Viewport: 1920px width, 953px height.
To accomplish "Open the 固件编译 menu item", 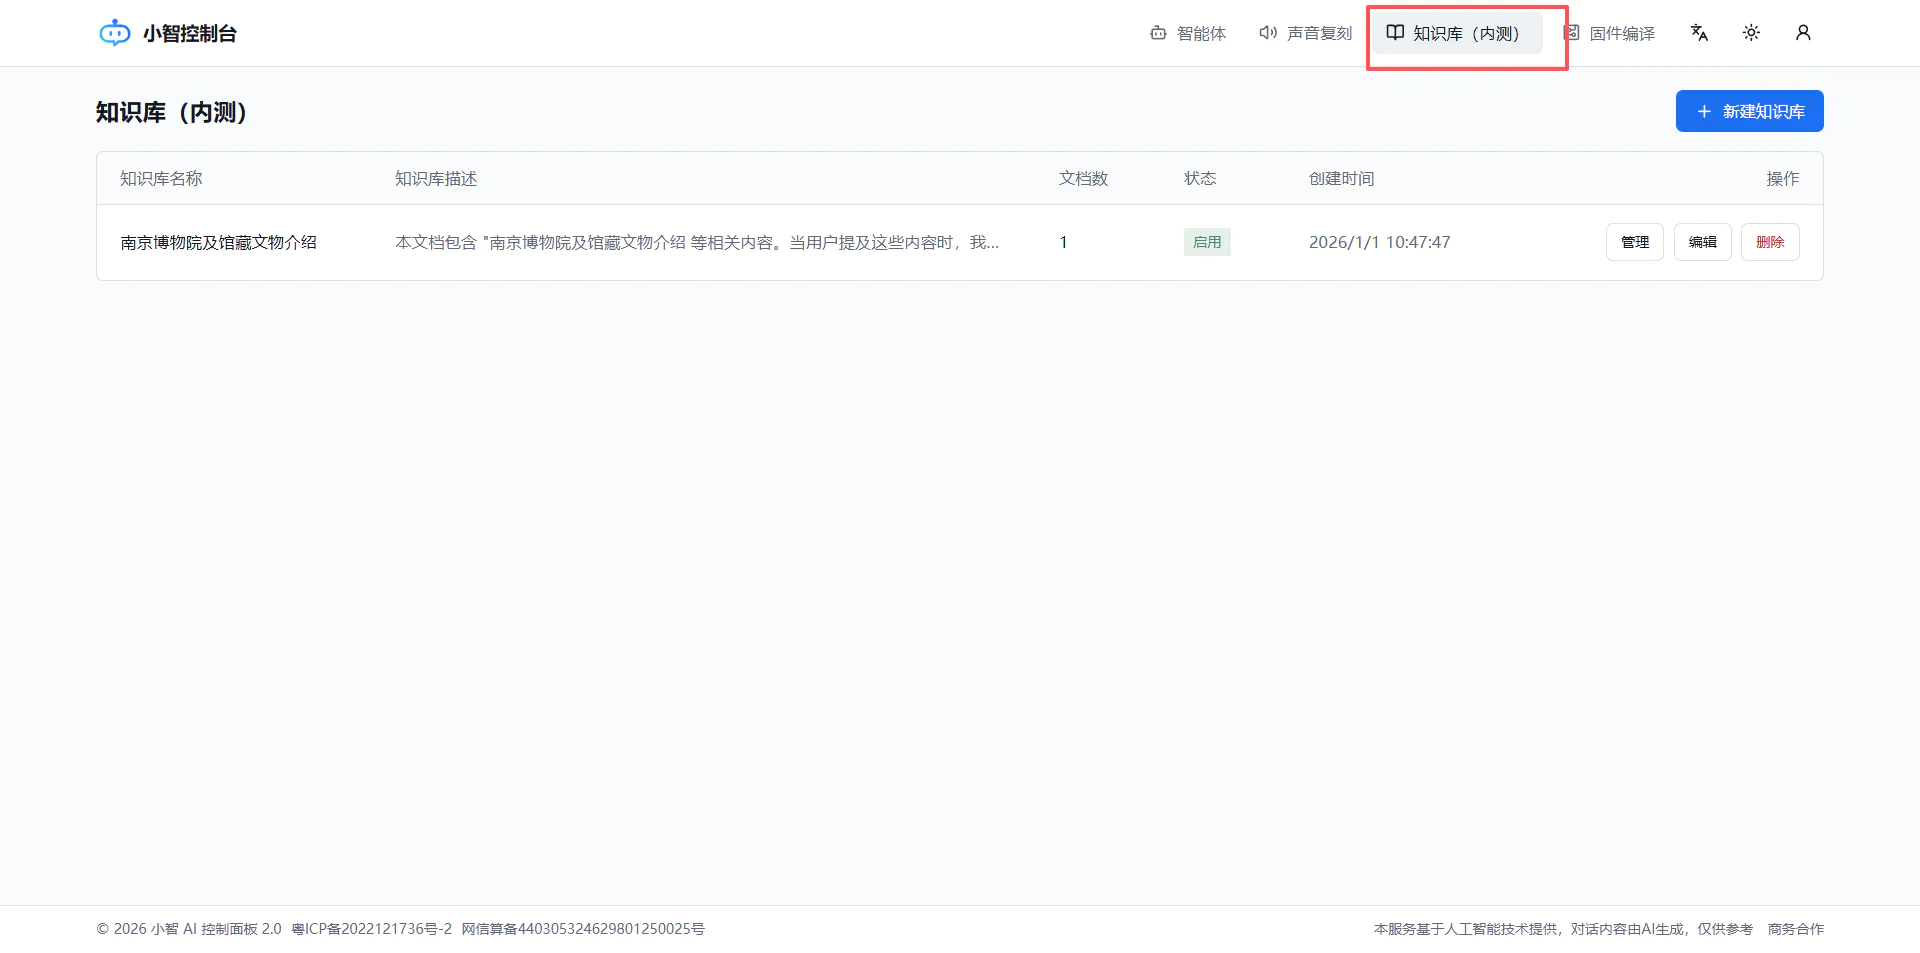I will click(x=1609, y=33).
